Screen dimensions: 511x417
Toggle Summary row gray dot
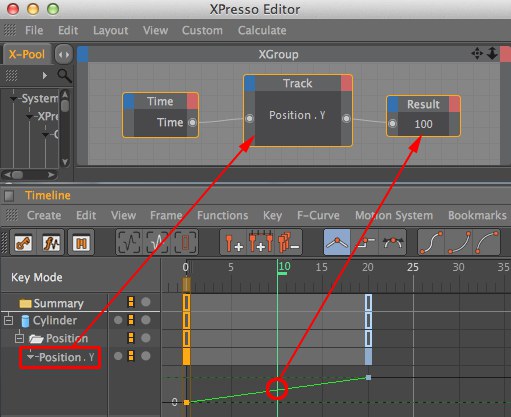146,302
